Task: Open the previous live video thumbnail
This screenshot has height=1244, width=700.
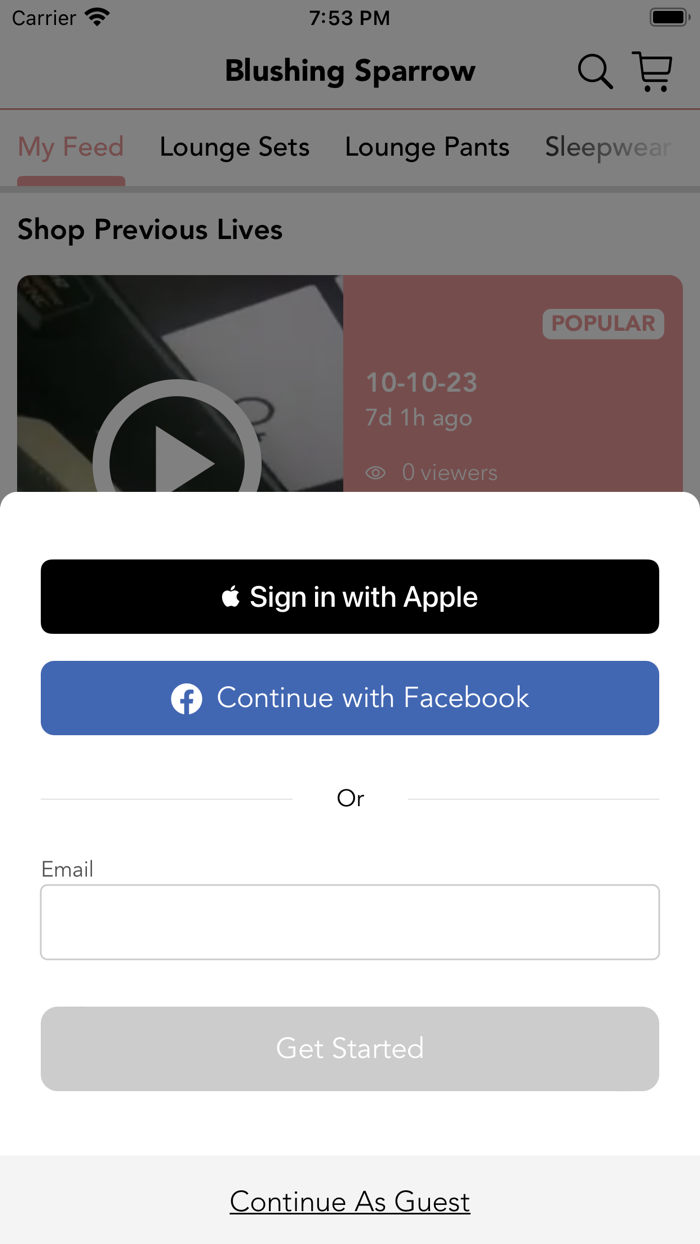Action: tap(180, 384)
